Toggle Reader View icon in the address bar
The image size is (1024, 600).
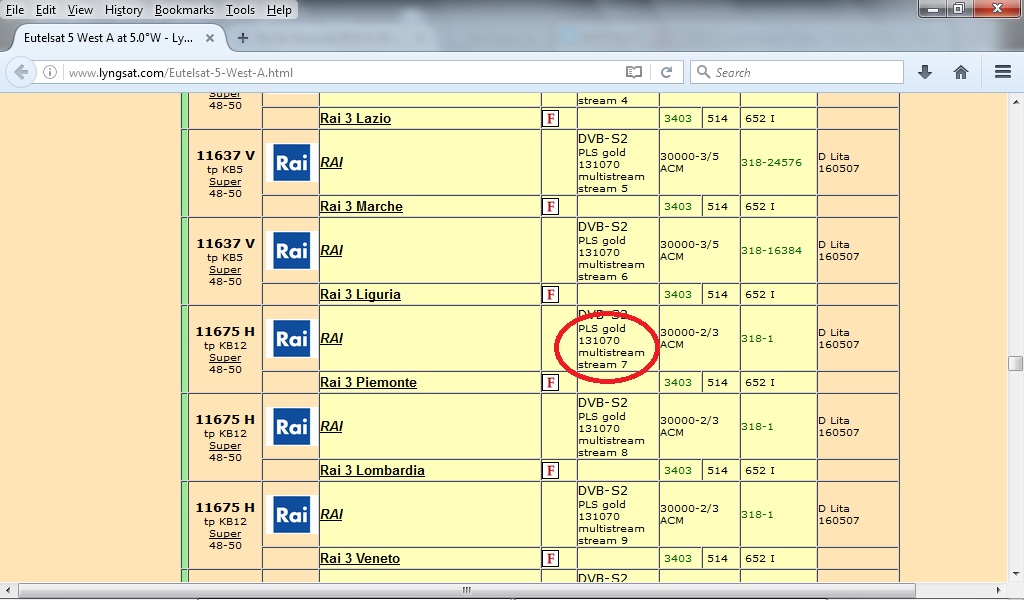[x=633, y=72]
